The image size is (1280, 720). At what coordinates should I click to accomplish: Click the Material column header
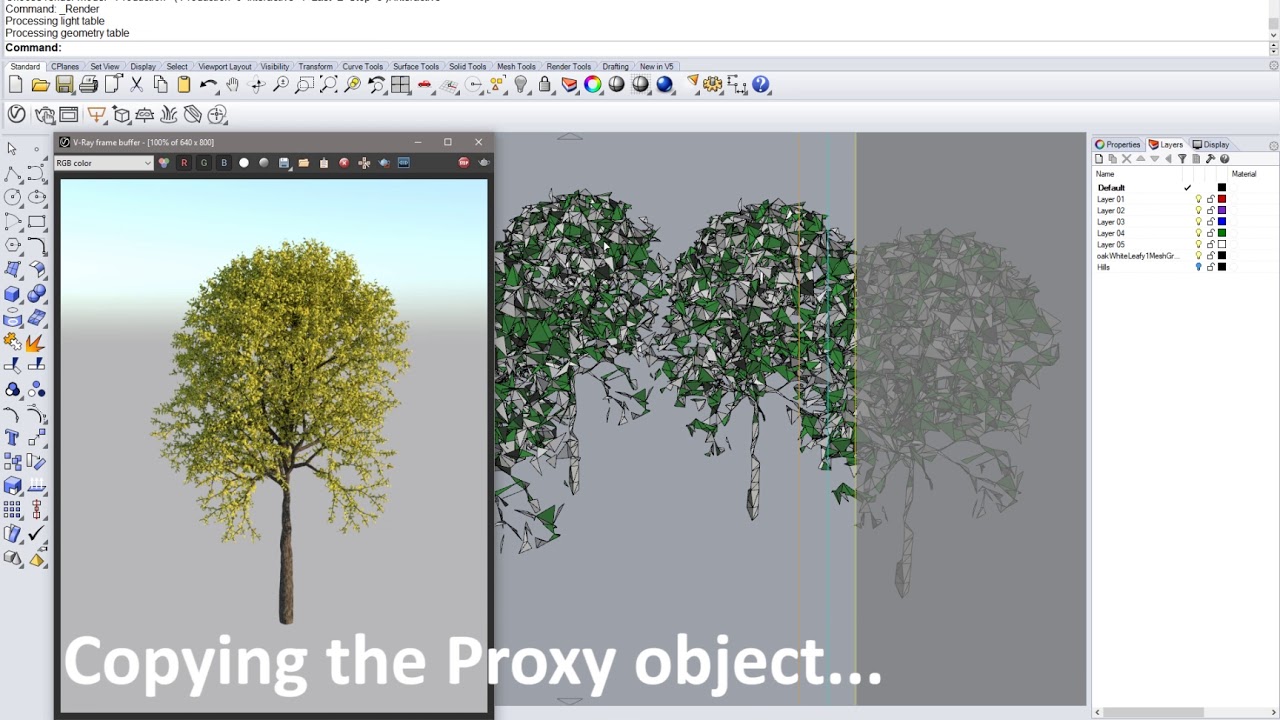pyautogui.click(x=1244, y=174)
